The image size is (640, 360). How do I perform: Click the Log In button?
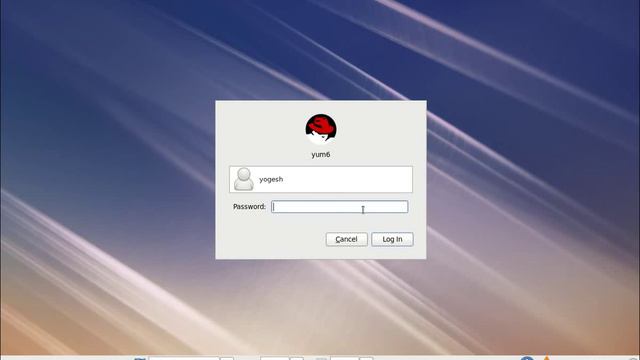click(392, 239)
